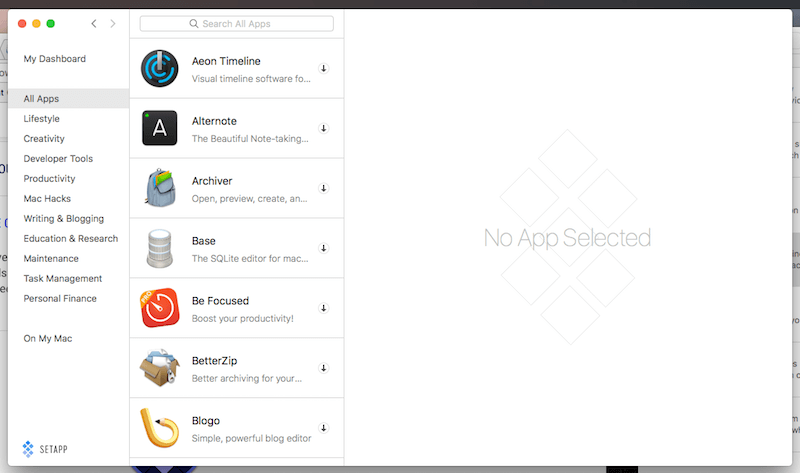
Task: Open the Archiver backpack icon
Action: pos(160,188)
